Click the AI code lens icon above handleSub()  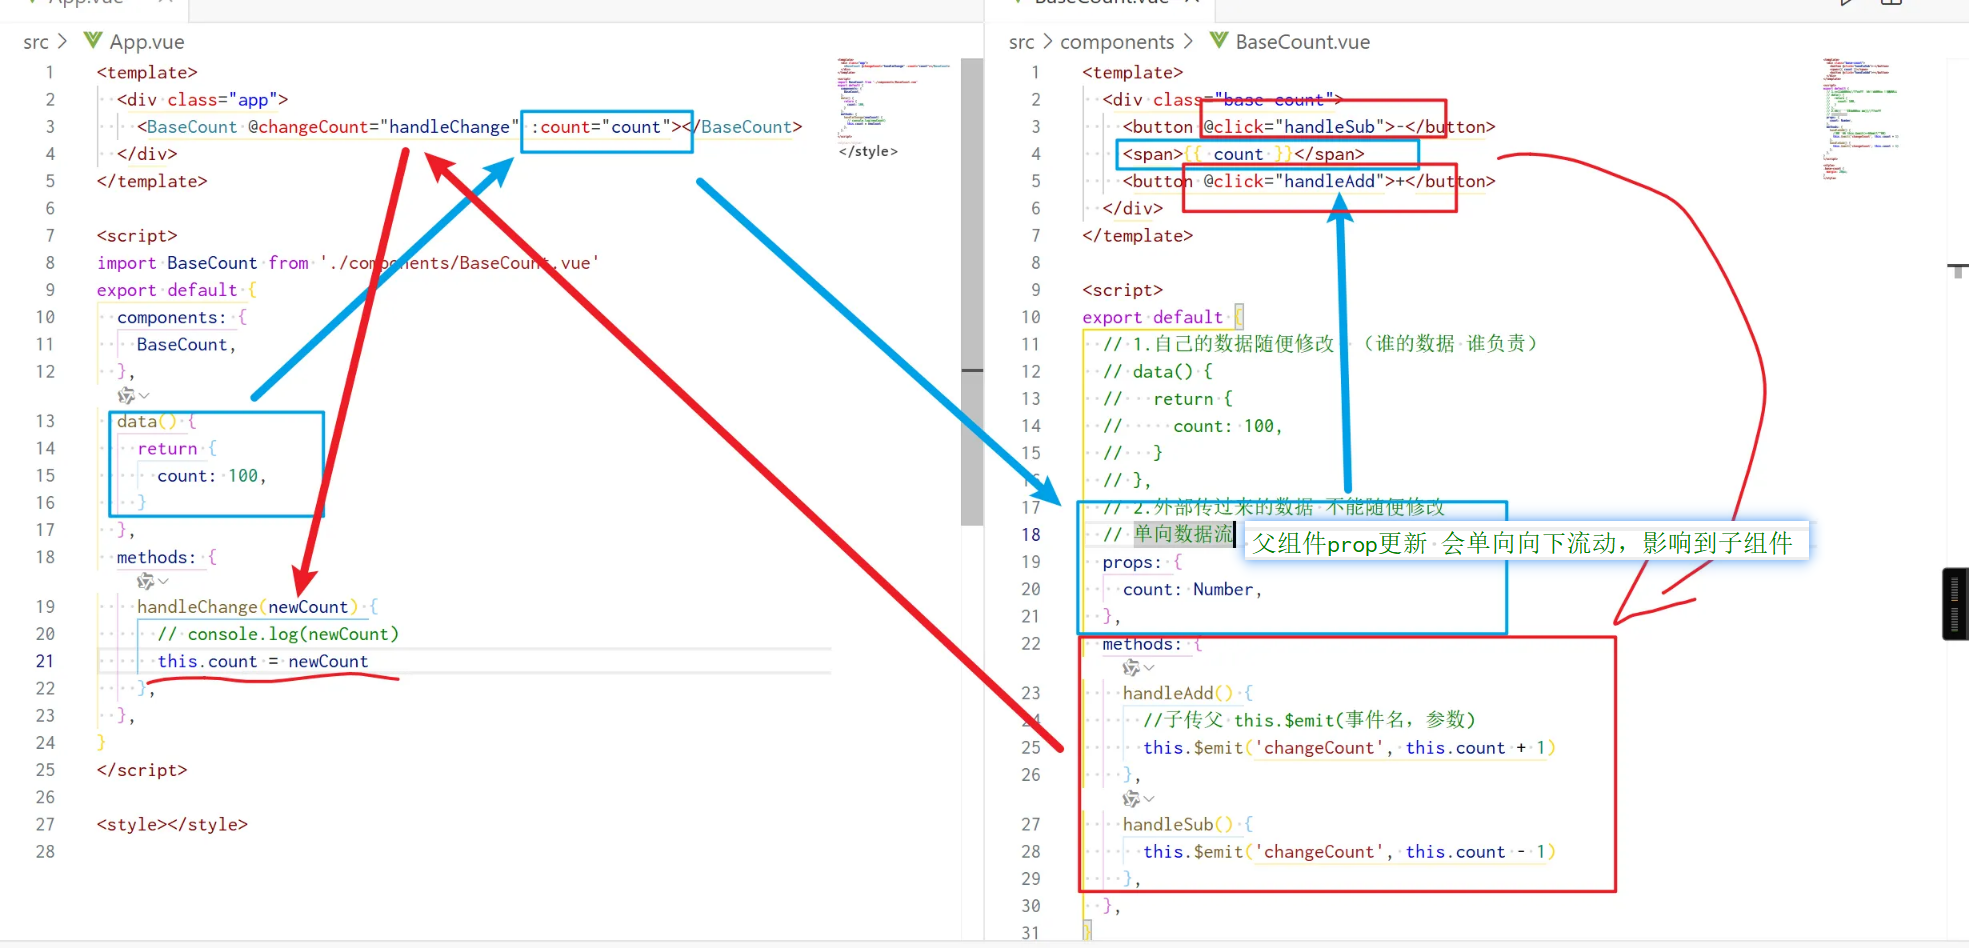[x=1131, y=799]
